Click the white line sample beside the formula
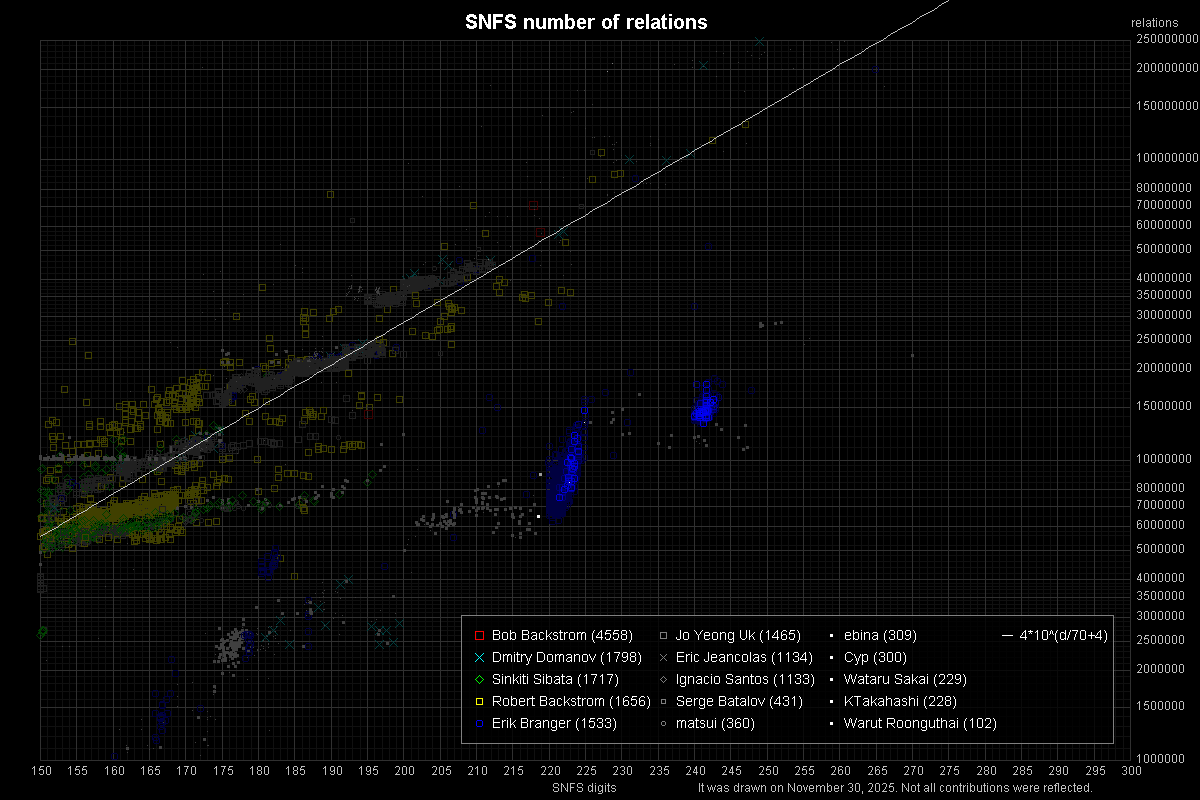The height and width of the screenshot is (800, 1200). click(x=1006, y=635)
